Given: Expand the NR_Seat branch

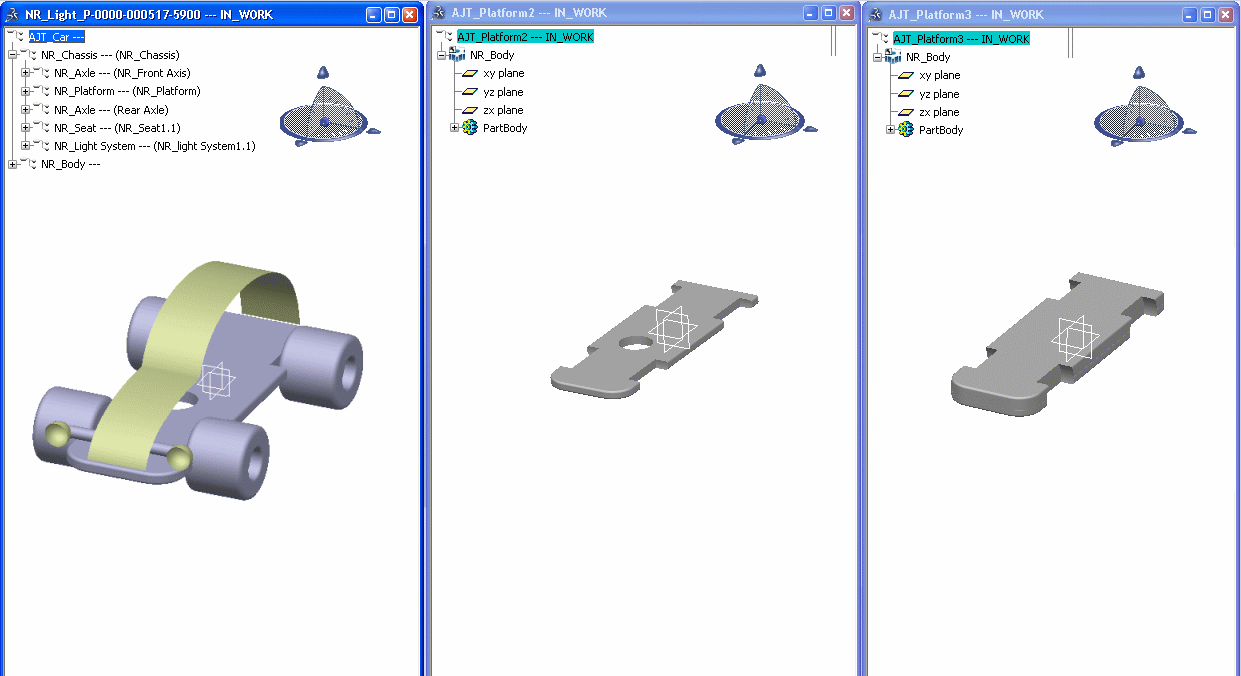Looking at the screenshot, I should [26, 128].
